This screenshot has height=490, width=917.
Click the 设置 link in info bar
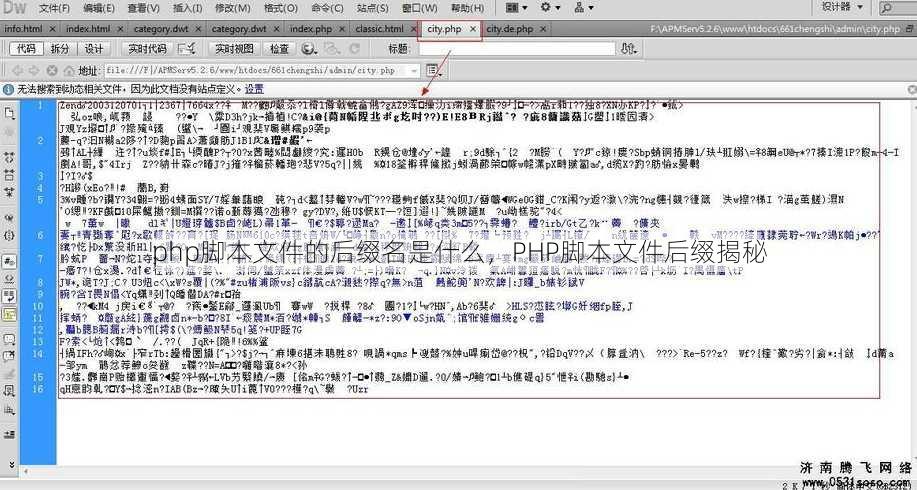pyautogui.click(x=254, y=89)
